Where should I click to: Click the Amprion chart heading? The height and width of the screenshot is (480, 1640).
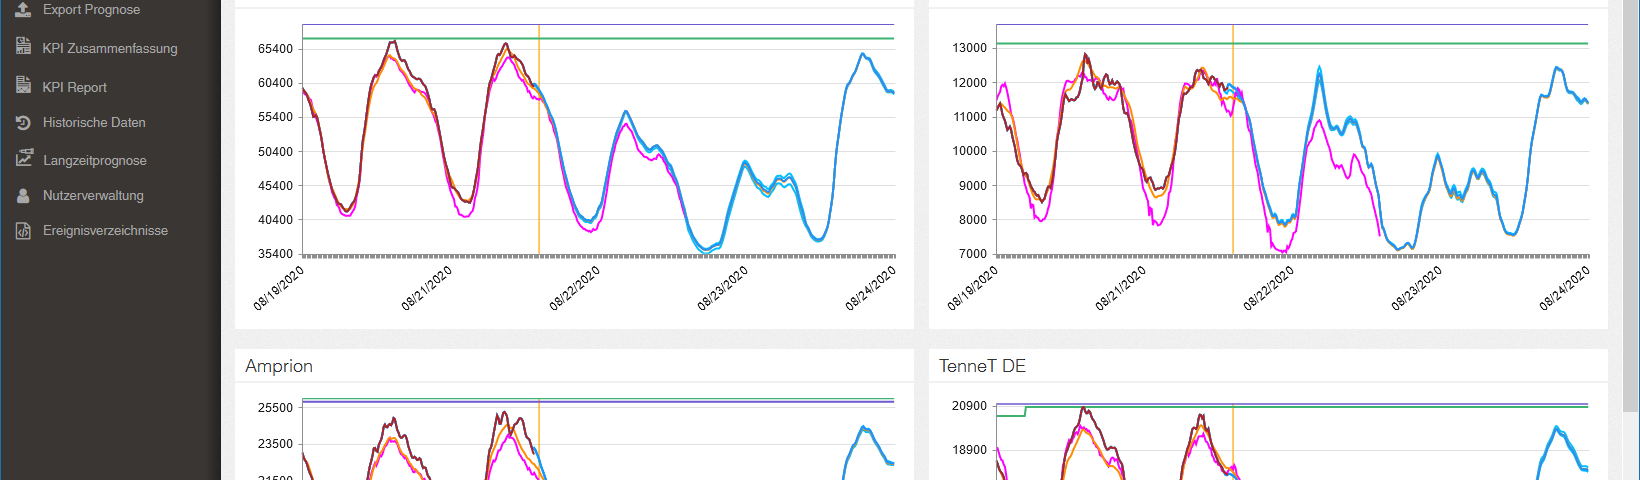(279, 366)
